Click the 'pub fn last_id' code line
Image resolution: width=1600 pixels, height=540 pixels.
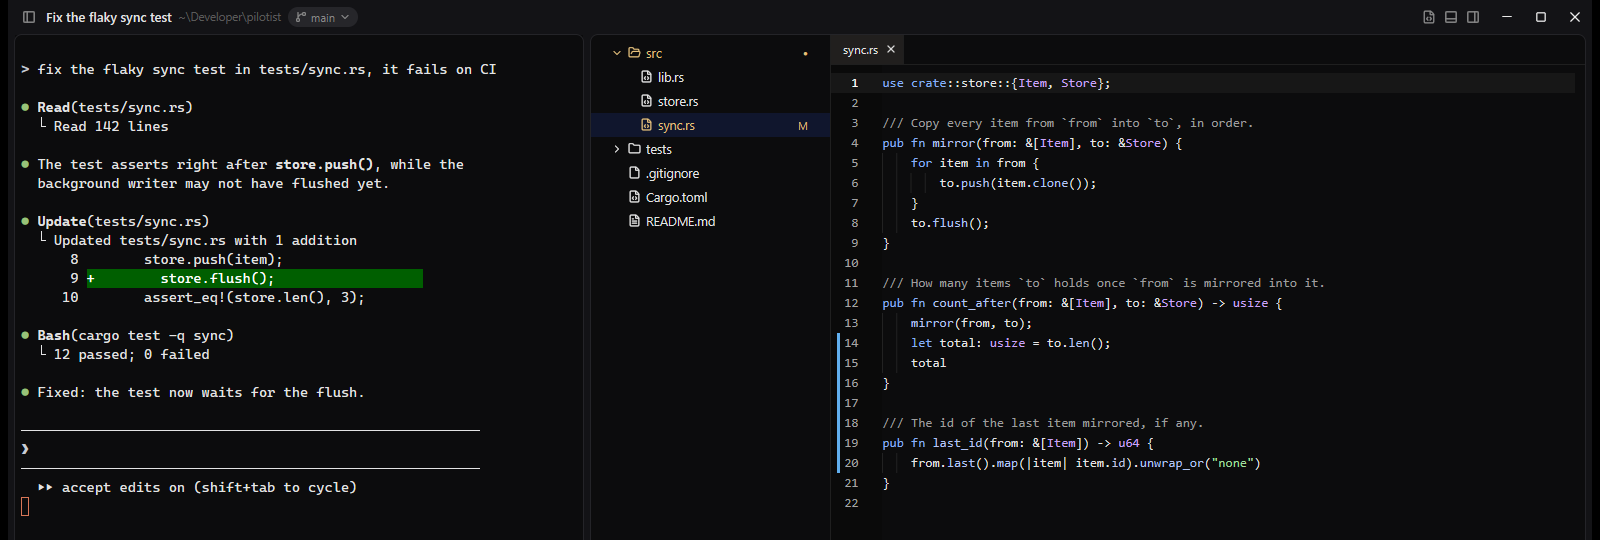[x=1018, y=443]
